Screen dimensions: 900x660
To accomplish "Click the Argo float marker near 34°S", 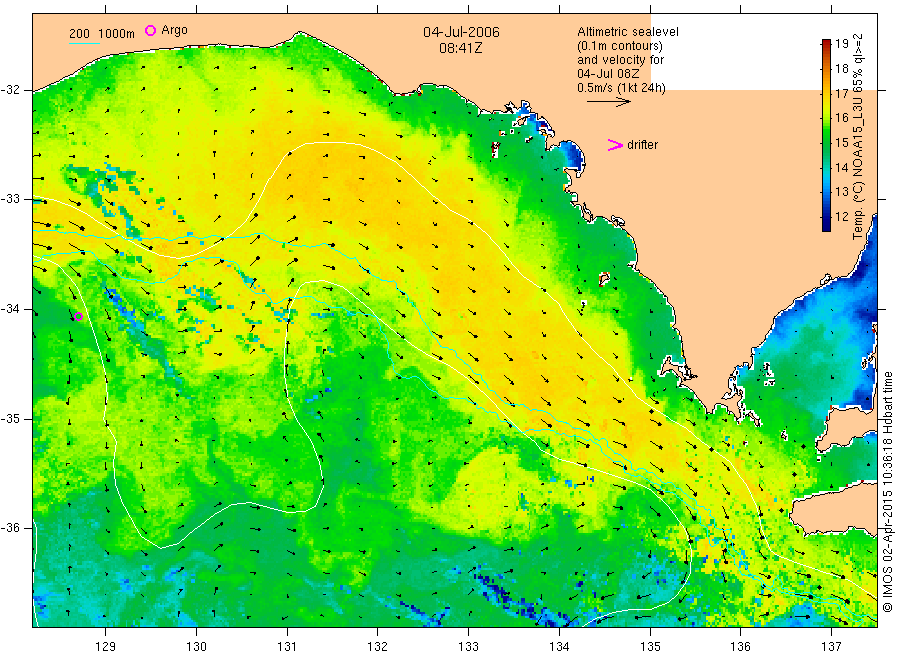I will (x=79, y=316).
